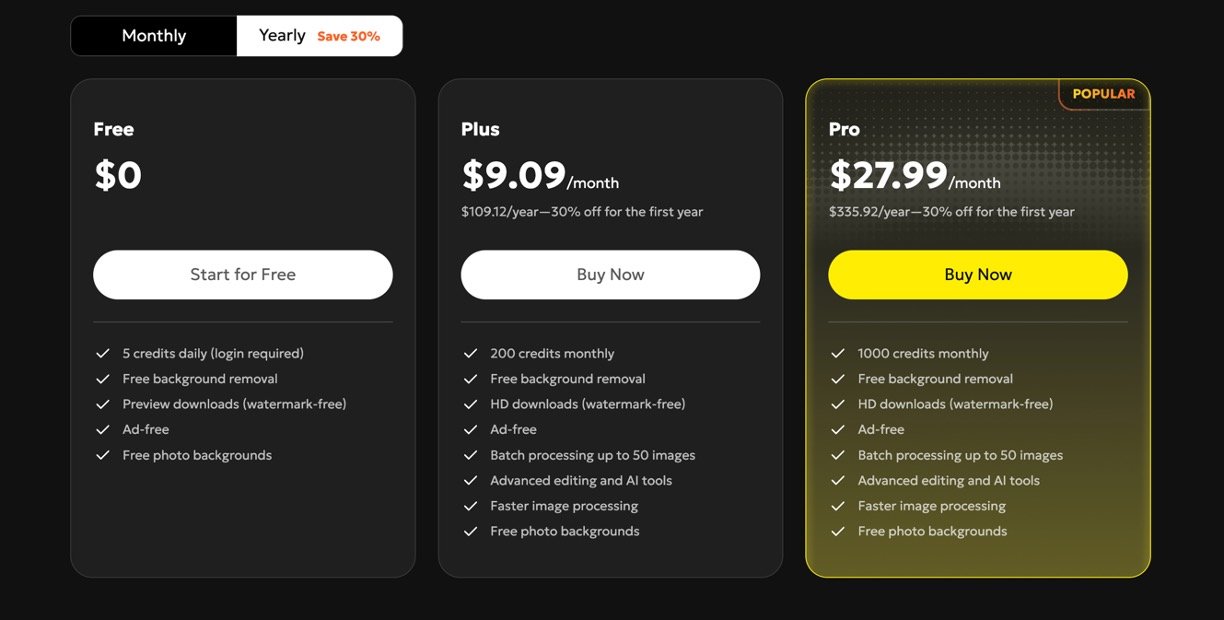Click checkmark next to Faster image processing in Pro
Screen dimensions: 1224x620
click(838, 506)
